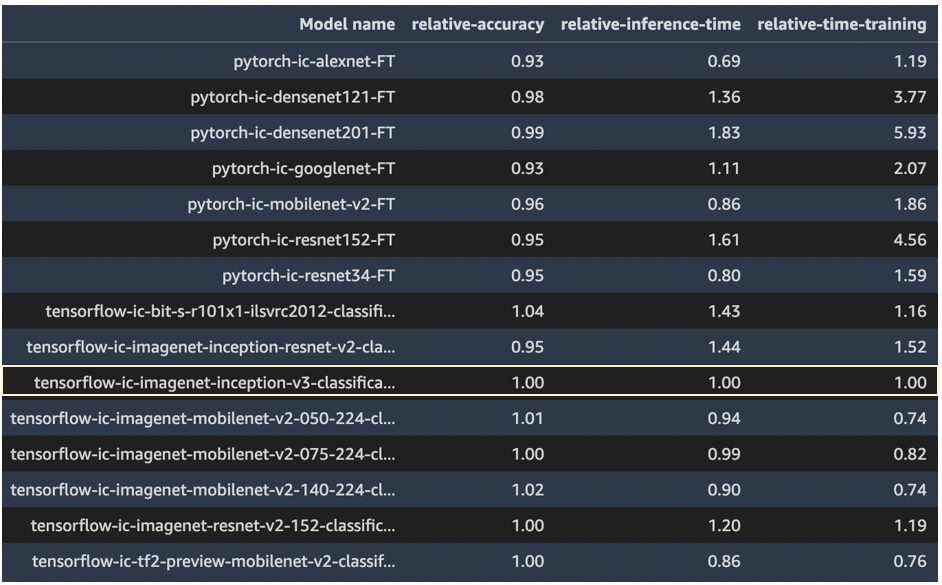Click bit-s-r101x1 training time value 1.16
The width and height of the screenshot is (942, 585).
click(910, 311)
